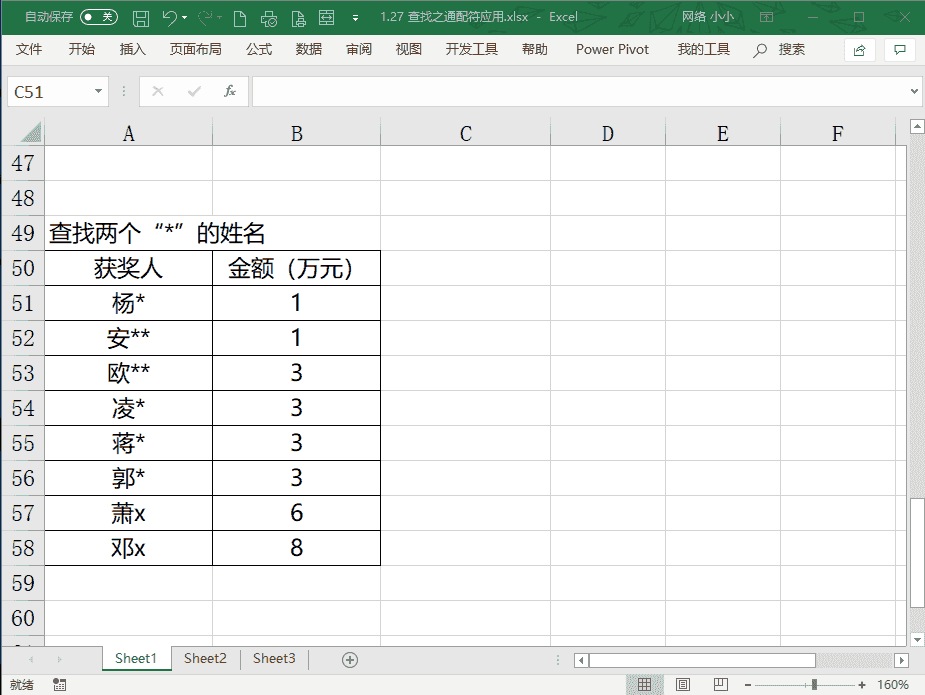Open the 开发工具 ribbon tab

pos(471,50)
